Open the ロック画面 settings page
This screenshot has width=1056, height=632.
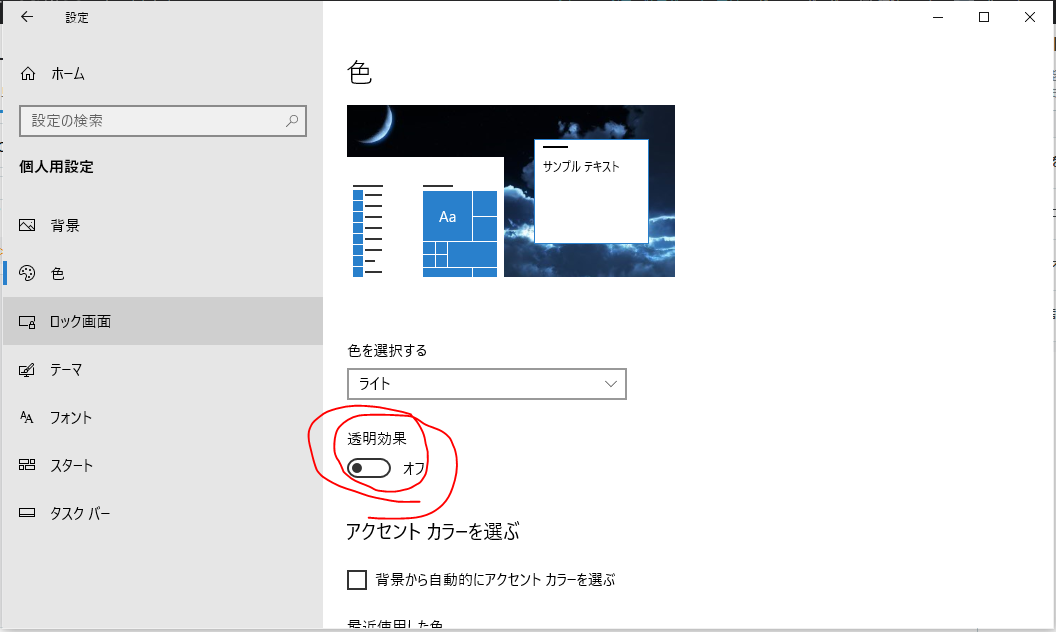tap(163, 321)
